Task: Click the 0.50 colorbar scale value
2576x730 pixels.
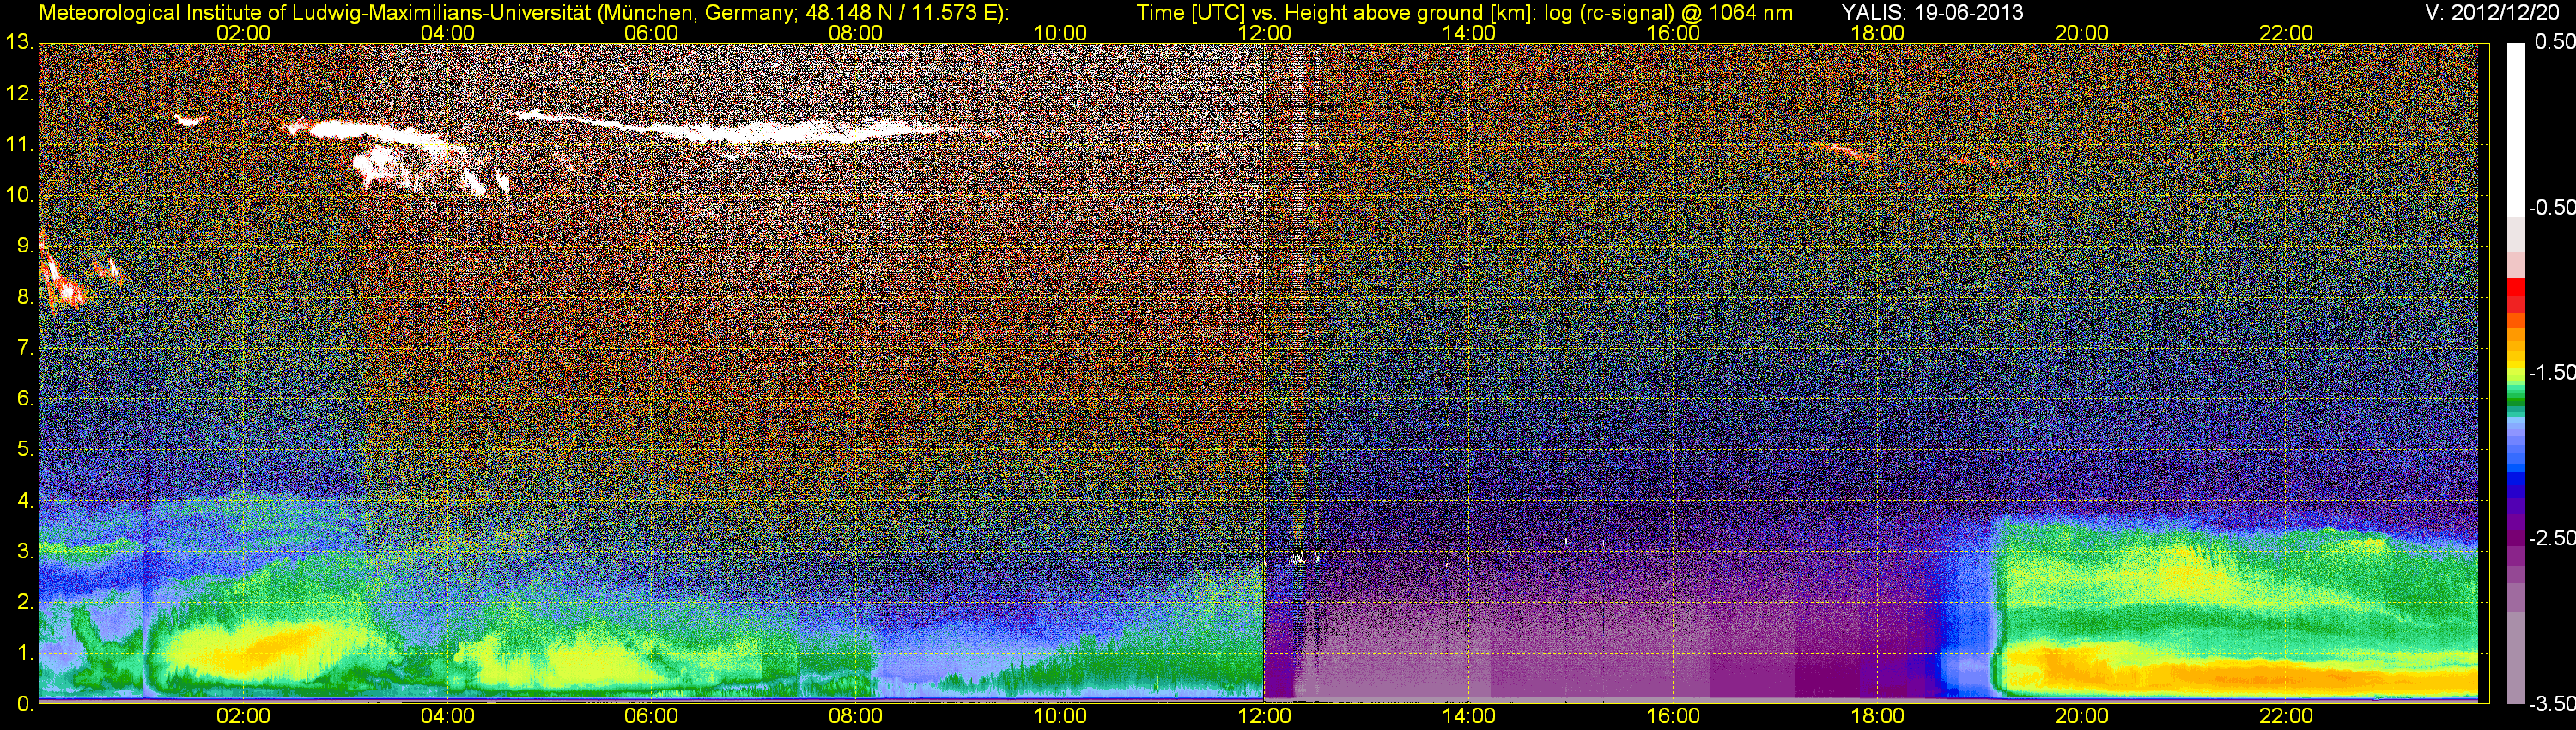Action: point(2554,43)
